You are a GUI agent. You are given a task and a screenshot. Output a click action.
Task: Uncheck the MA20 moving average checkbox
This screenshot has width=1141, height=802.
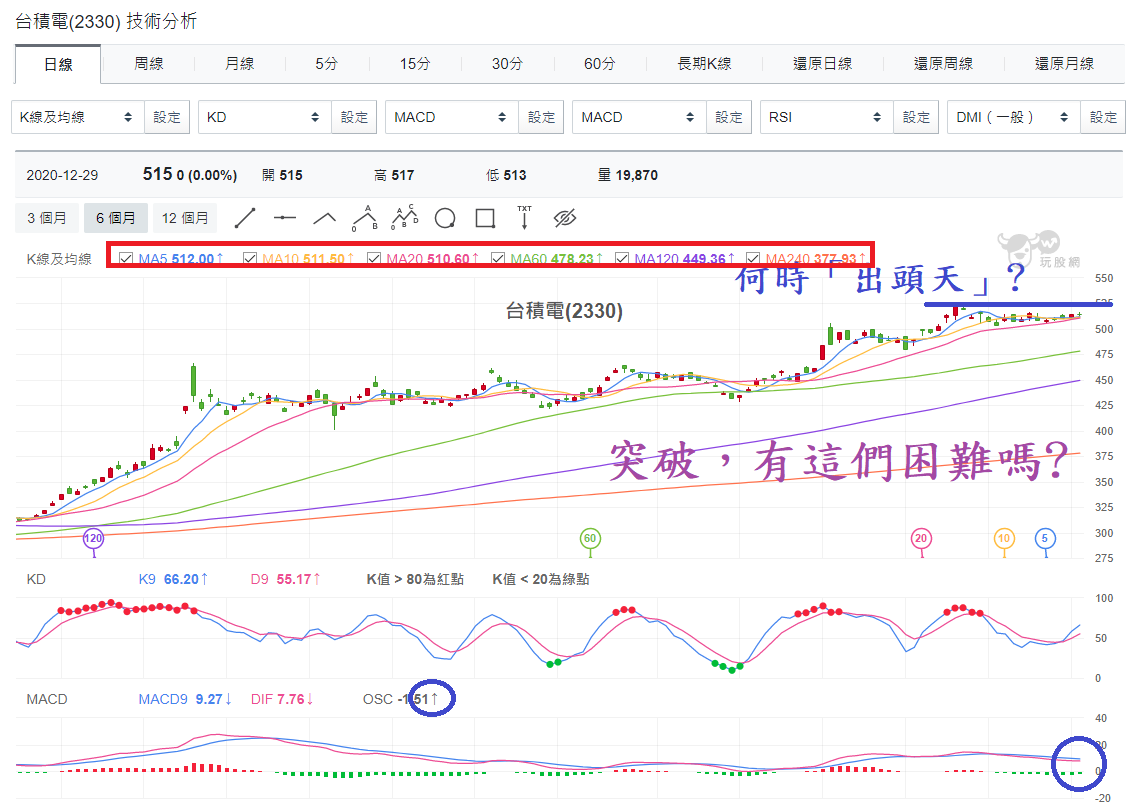tap(374, 258)
